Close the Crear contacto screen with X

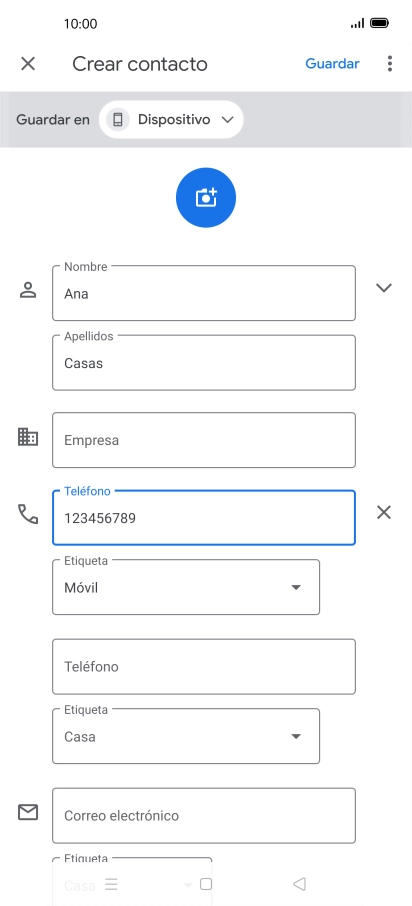[28, 64]
